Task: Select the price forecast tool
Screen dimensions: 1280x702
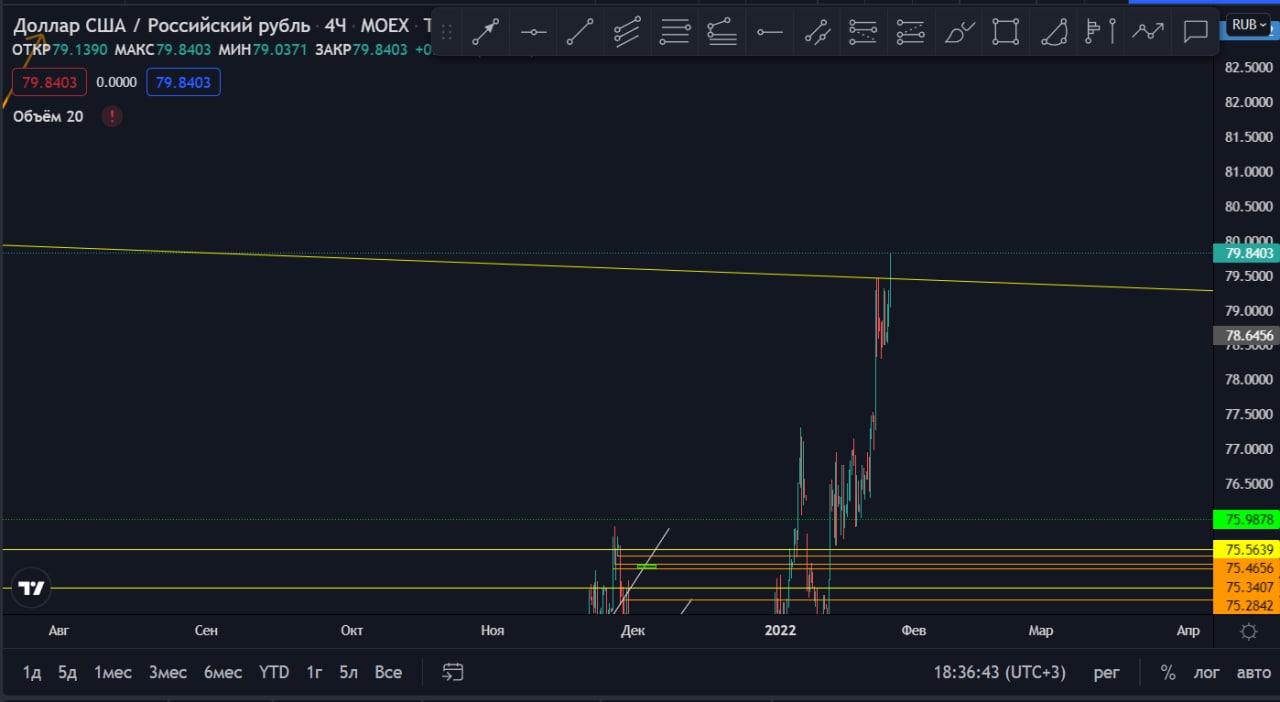Action: pyautogui.click(x=1148, y=32)
